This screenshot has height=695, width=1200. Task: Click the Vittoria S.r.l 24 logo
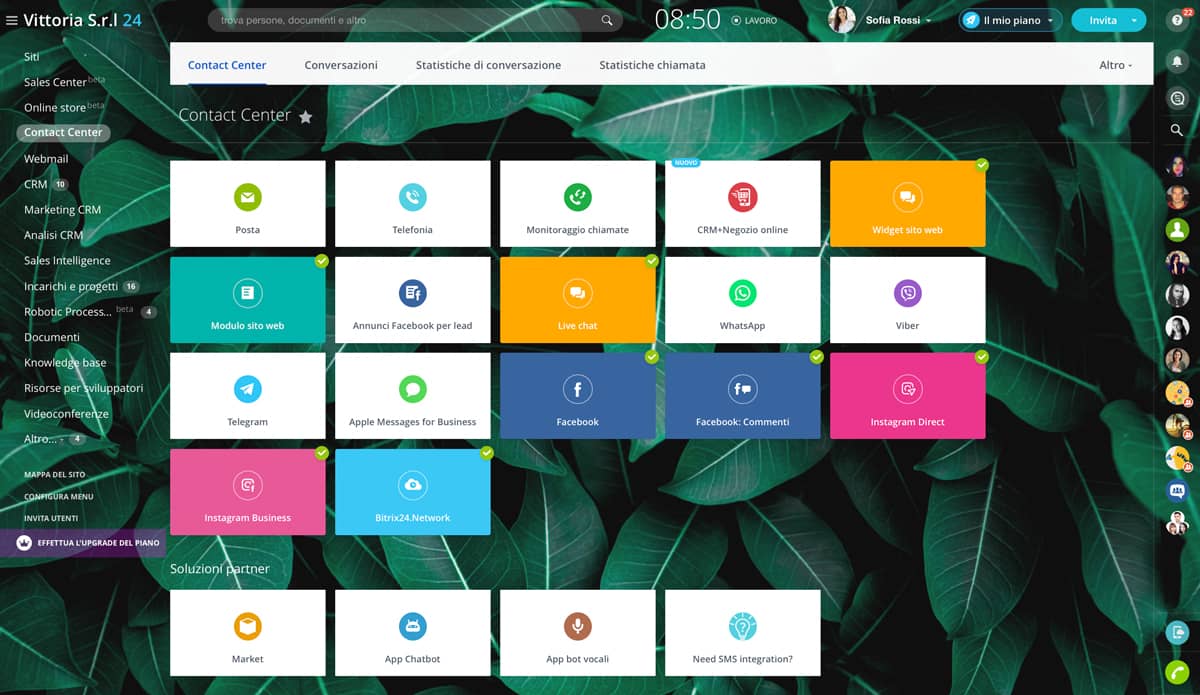[x=82, y=20]
